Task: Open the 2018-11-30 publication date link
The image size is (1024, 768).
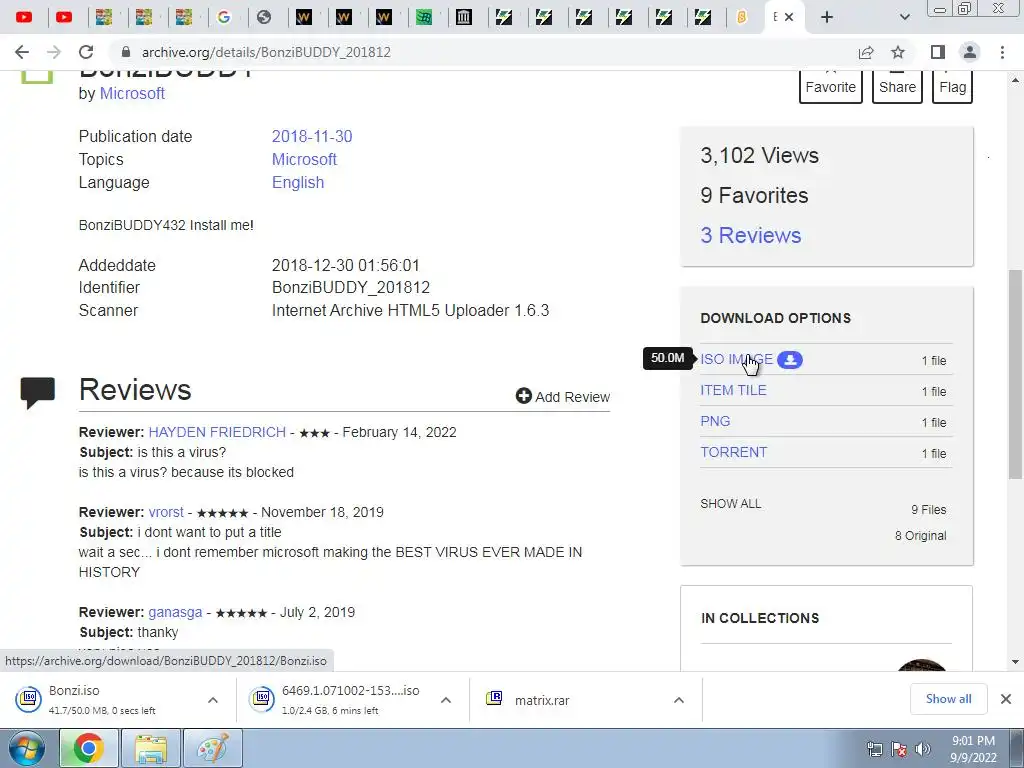Action: (x=312, y=136)
